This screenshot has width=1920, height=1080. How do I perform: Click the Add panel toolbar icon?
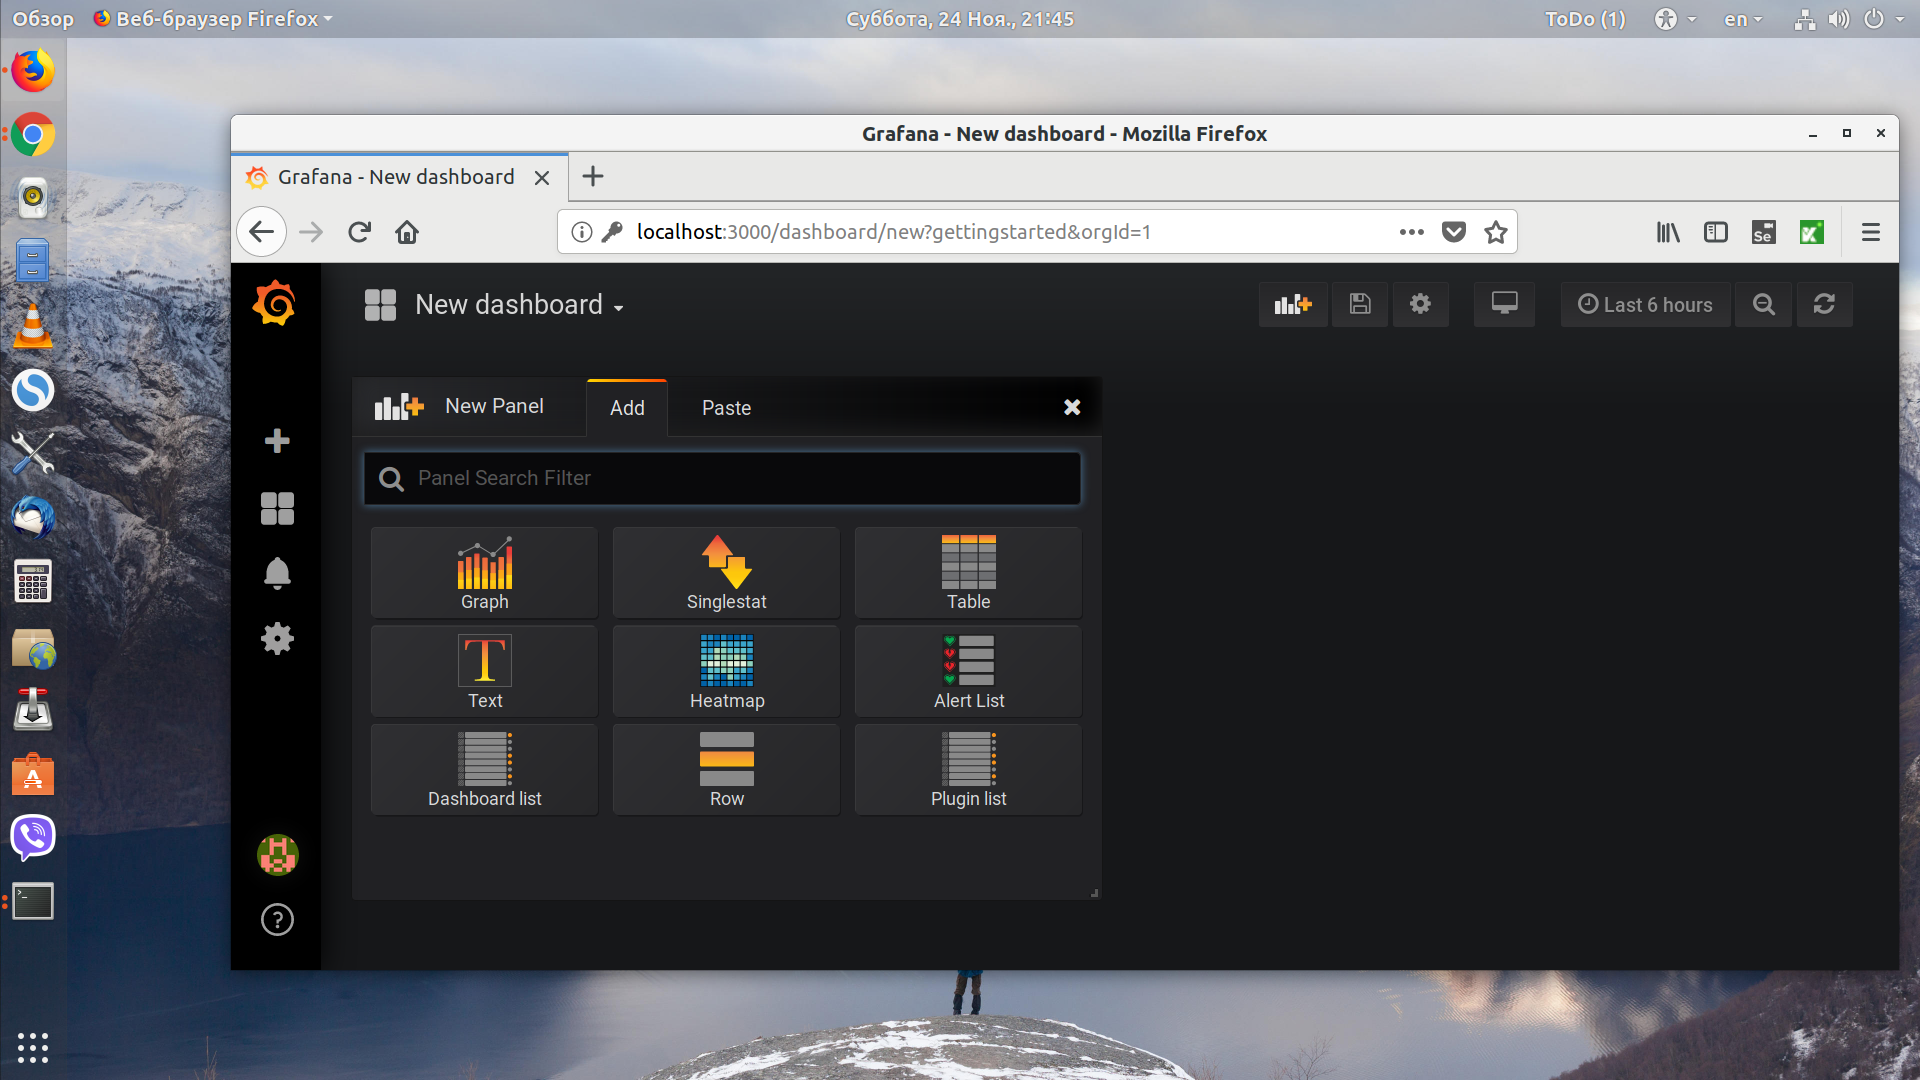click(1293, 304)
